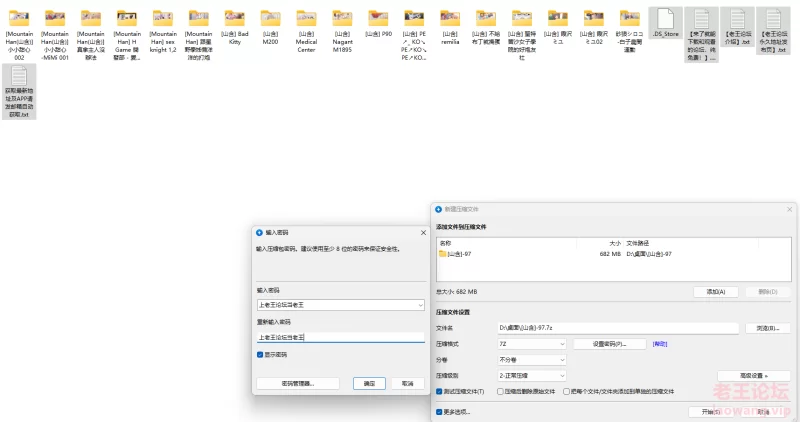Uncheck the 测试压缩文件 checkbox
The width and height of the screenshot is (800, 422).
click(x=440, y=391)
